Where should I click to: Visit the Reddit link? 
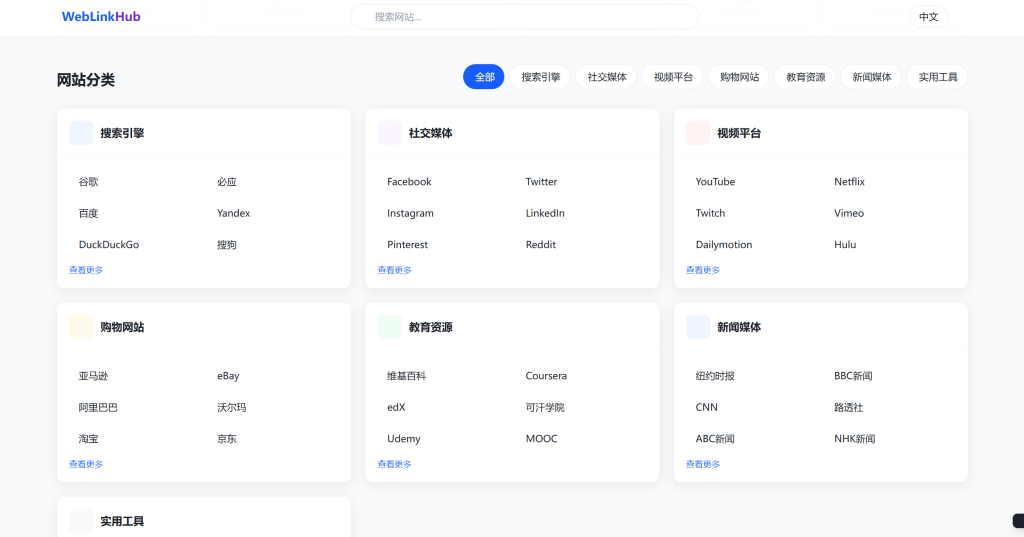[x=541, y=244]
